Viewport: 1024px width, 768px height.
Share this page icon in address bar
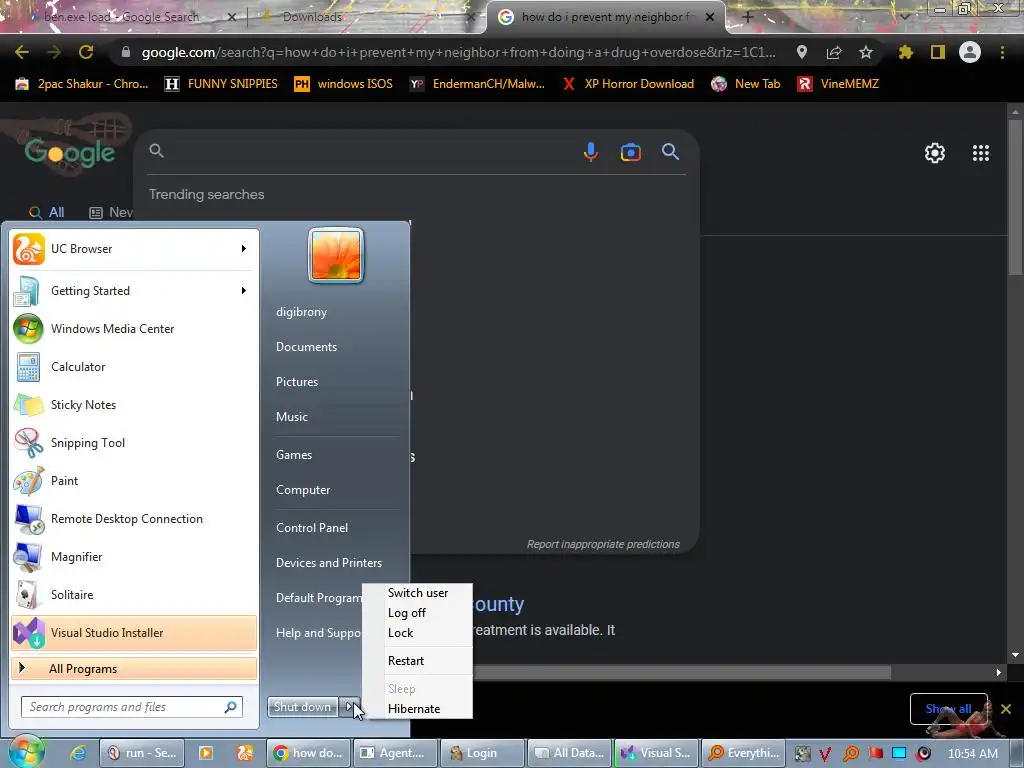pyautogui.click(x=833, y=52)
